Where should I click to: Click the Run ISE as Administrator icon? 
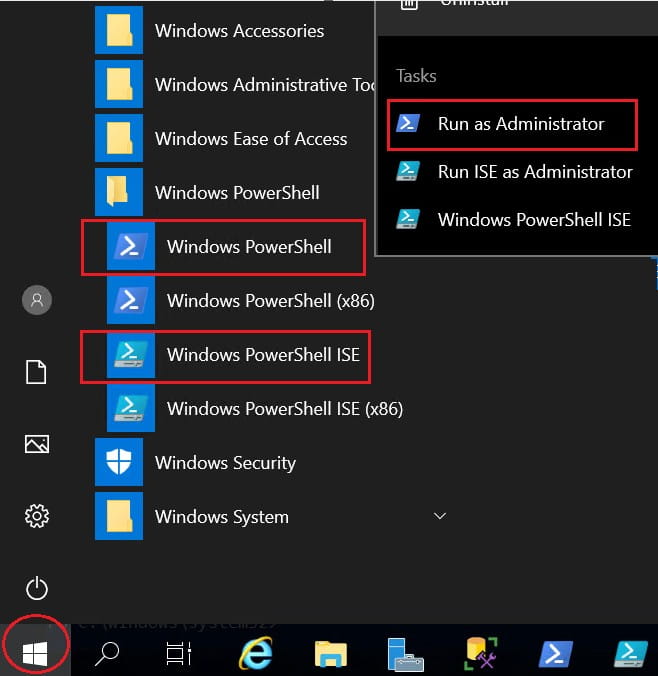click(408, 171)
